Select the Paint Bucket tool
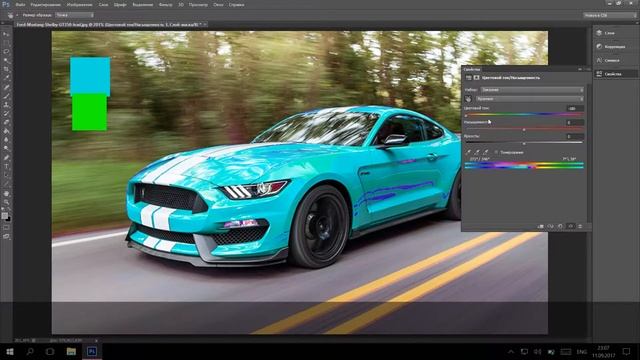This screenshot has width=640, height=360. coord(6,131)
